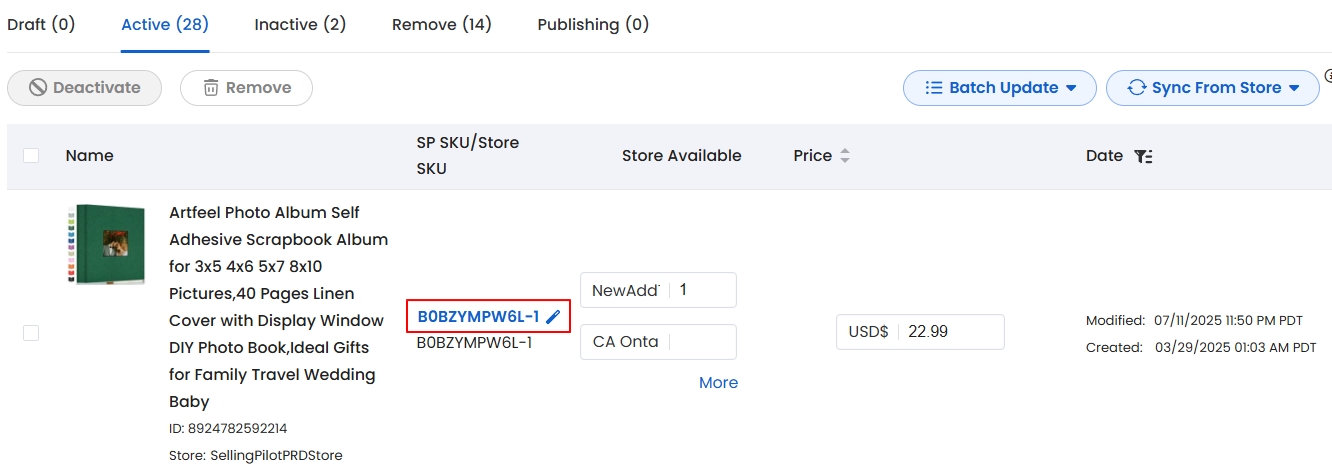Click the sync arrows icon in Sync From Store

(1136, 88)
